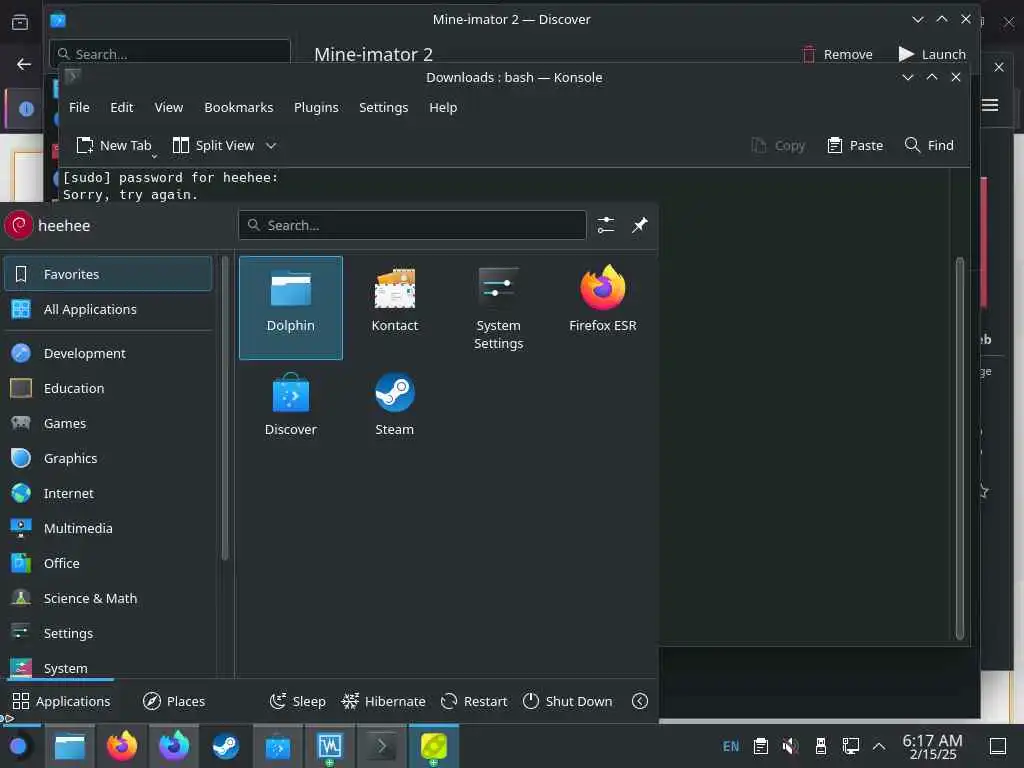The height and width of the screenshot is (768, 1024).
Task: Open the Konsole Bookmarks menu
Action: point(238,108)
